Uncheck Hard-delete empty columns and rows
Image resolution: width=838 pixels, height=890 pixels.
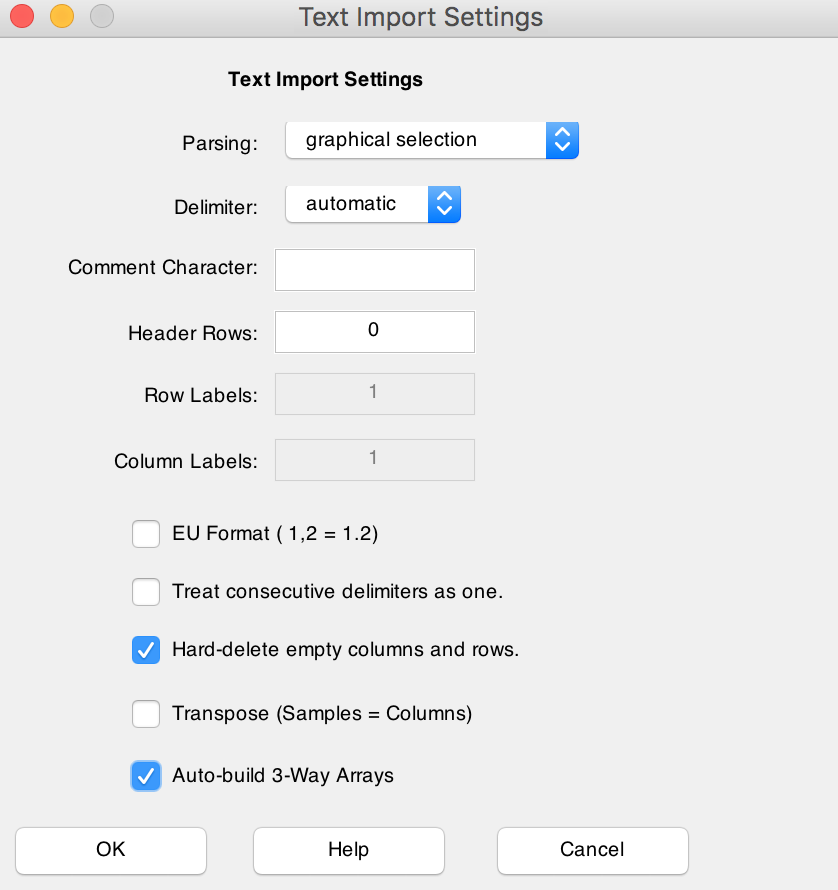tap(146, 650)
